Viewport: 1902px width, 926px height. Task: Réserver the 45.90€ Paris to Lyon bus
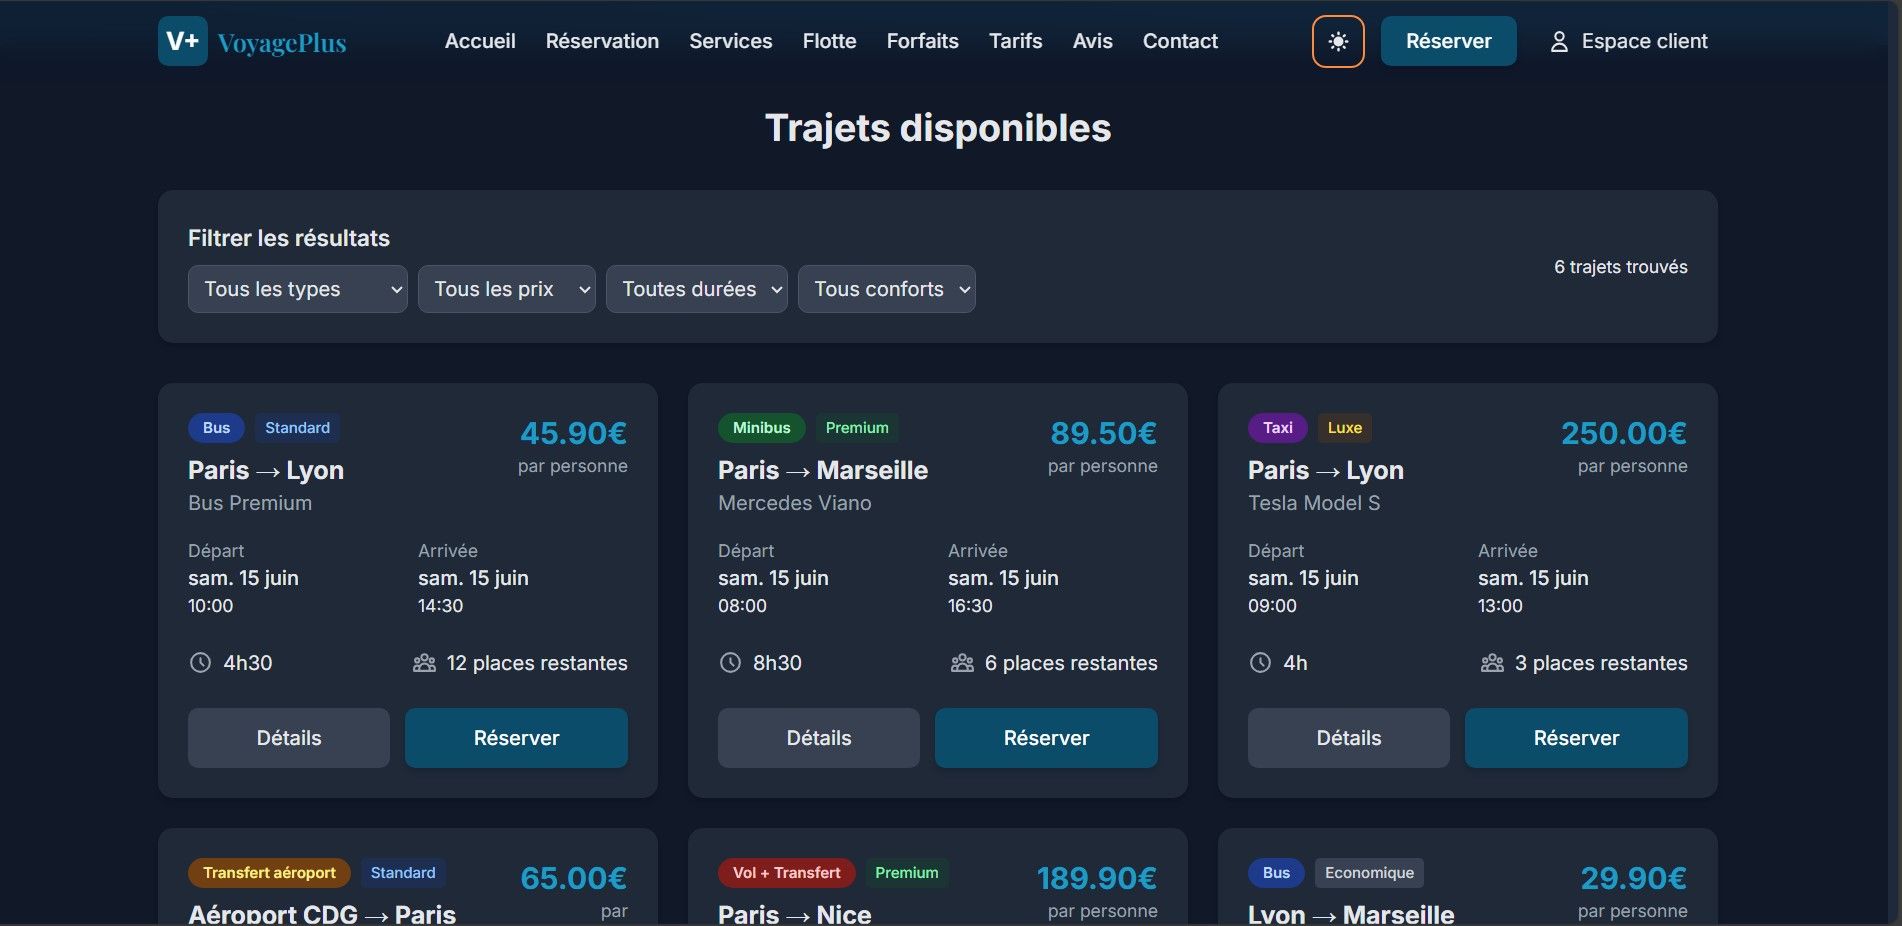[517, 738]
